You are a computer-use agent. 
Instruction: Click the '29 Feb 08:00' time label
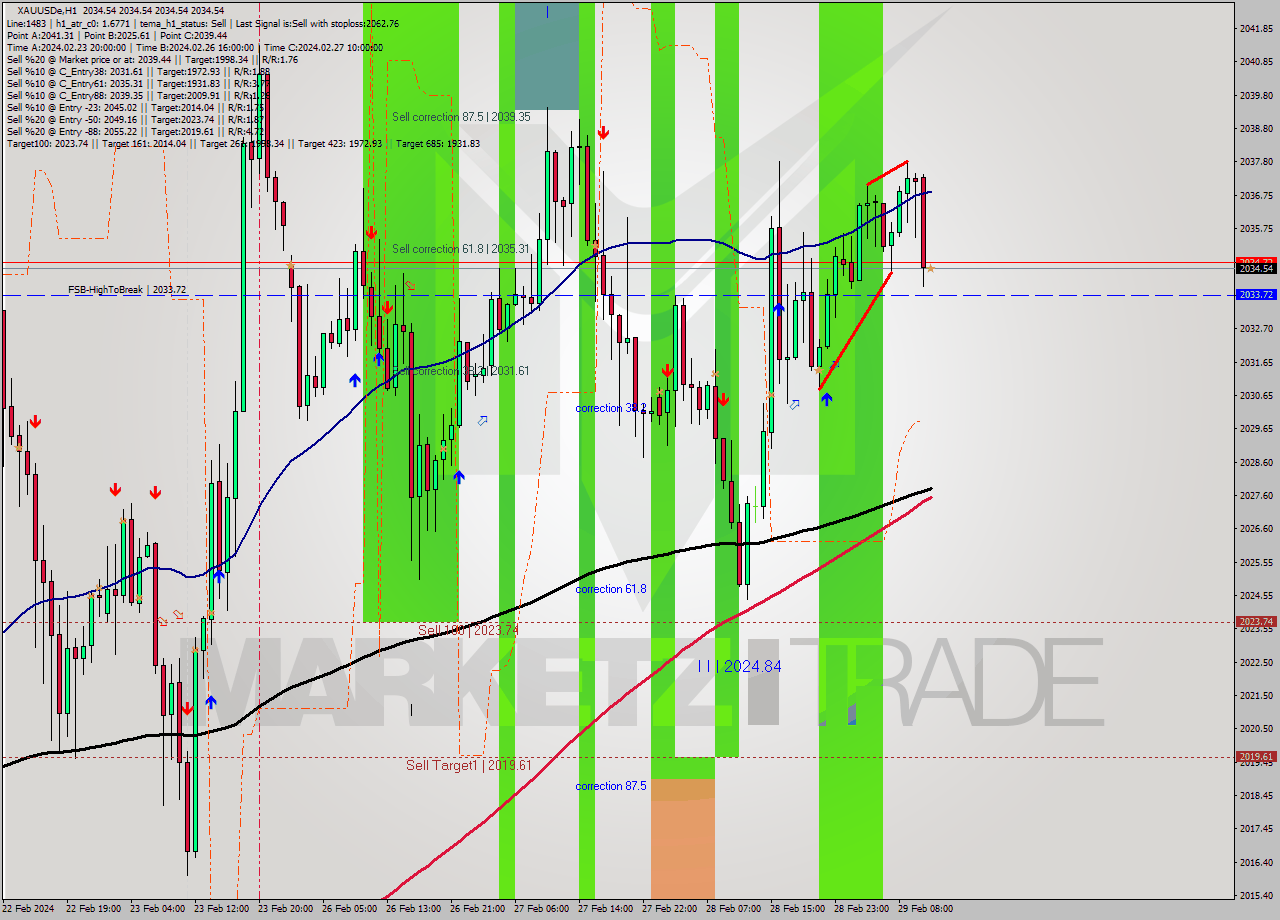925,909
